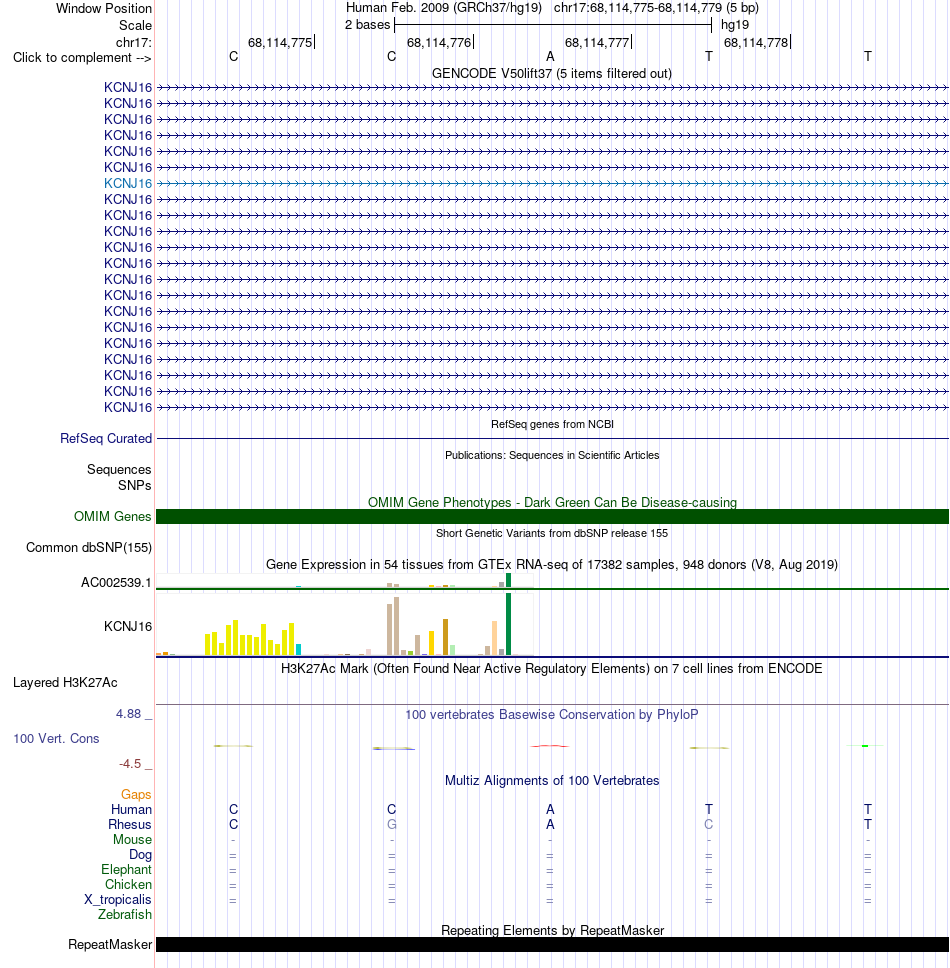Click the gray C base in Rhesus row
Viewport: 950px width, 968px height.
tap(709, 824)
